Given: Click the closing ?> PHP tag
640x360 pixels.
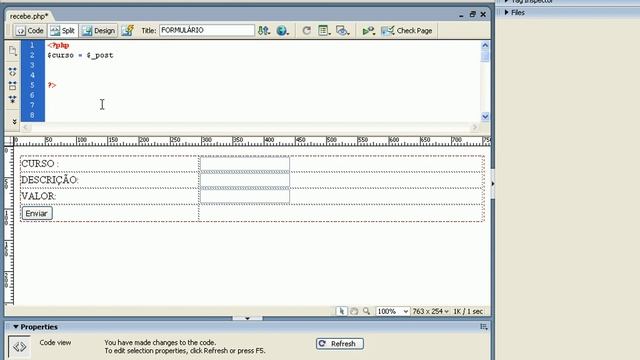Looking at the screenshot, I should coord(51,85).
